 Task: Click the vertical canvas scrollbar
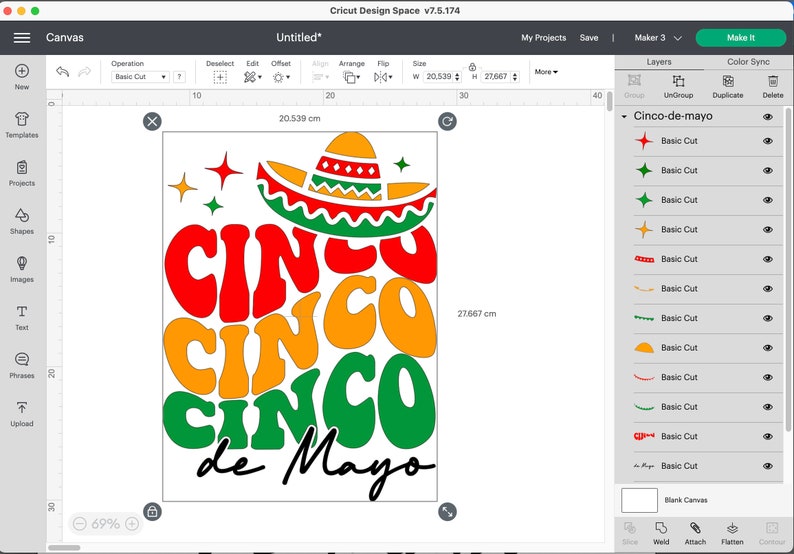pyautogui.click(x=610, y=101)
